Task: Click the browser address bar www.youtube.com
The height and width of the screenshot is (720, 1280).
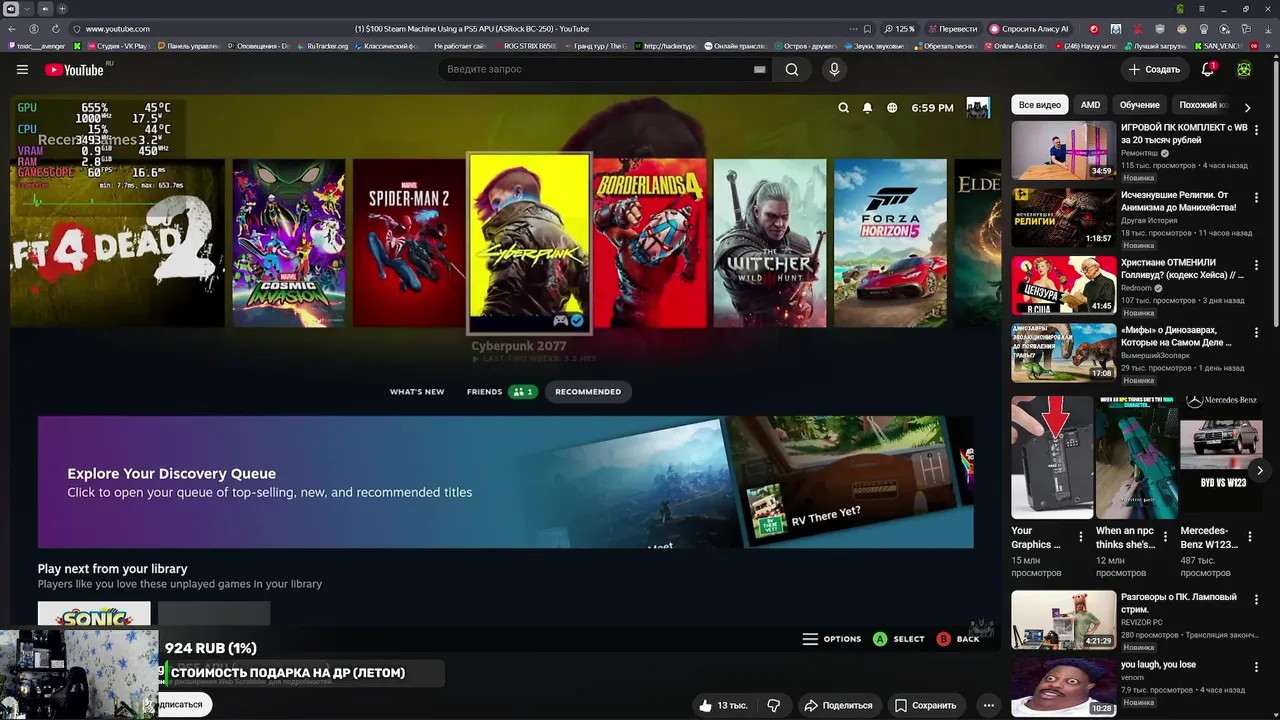Action: 117,29
